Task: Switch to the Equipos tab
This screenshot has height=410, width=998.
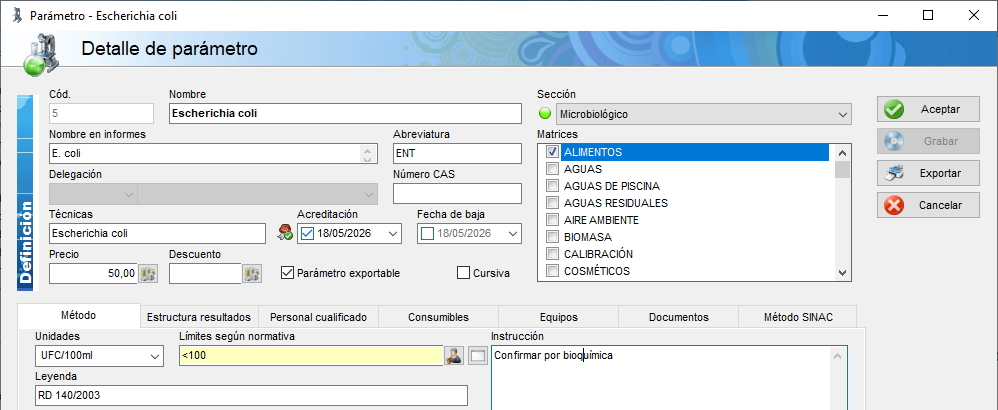Action: pyautogui.click(x=558, y=317)
